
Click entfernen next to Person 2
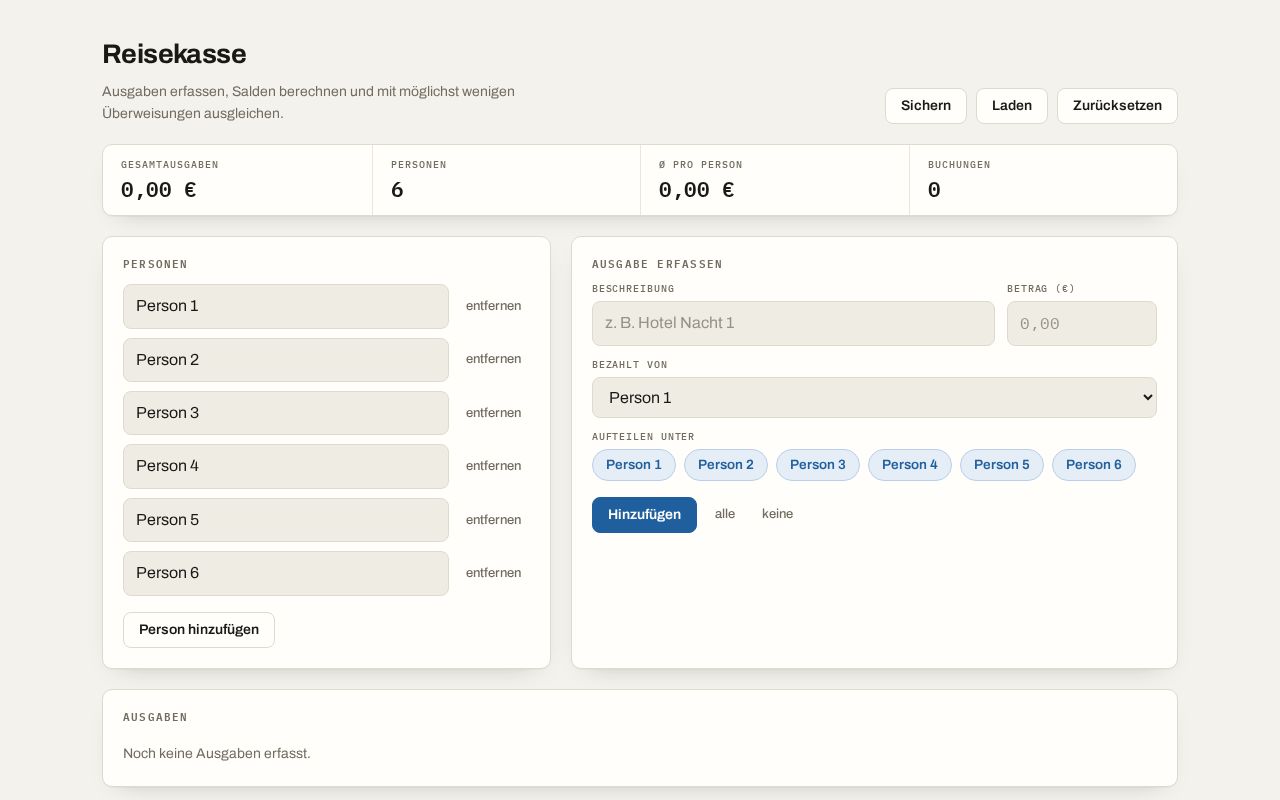click(493, 359)
